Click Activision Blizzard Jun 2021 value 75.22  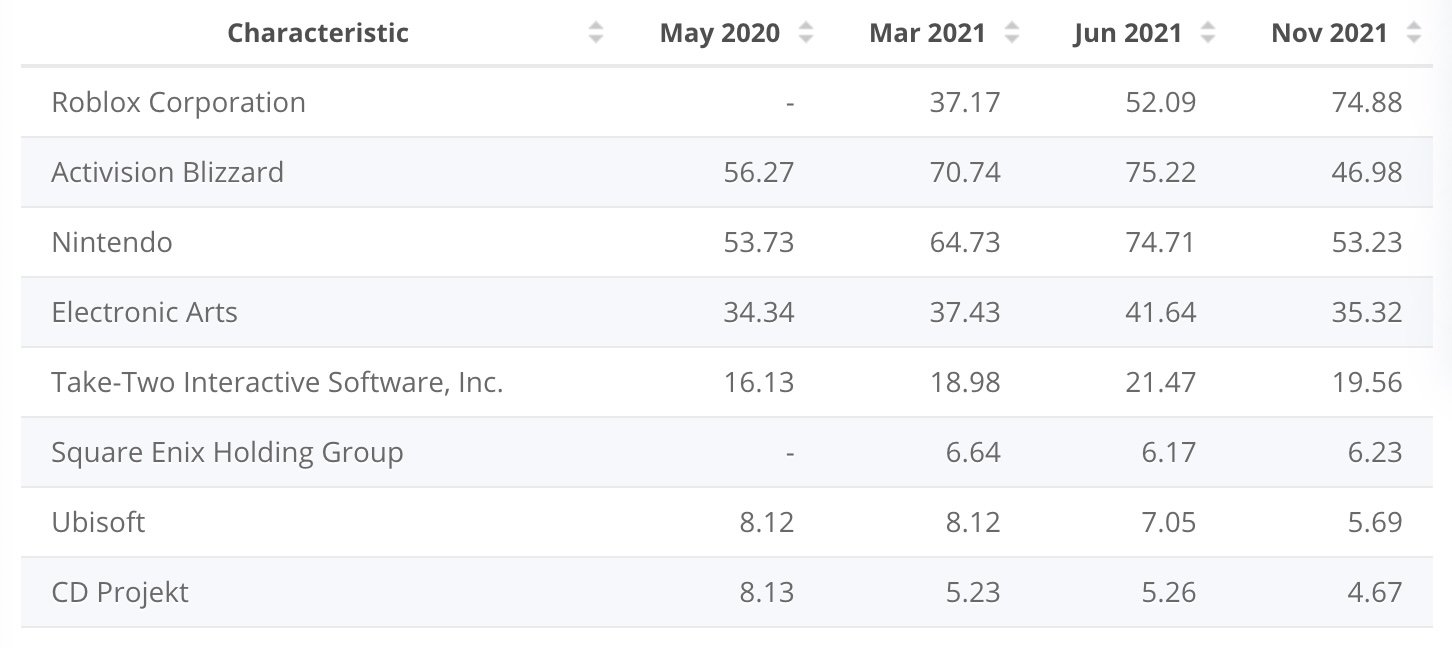click(x=1161, y=172)
